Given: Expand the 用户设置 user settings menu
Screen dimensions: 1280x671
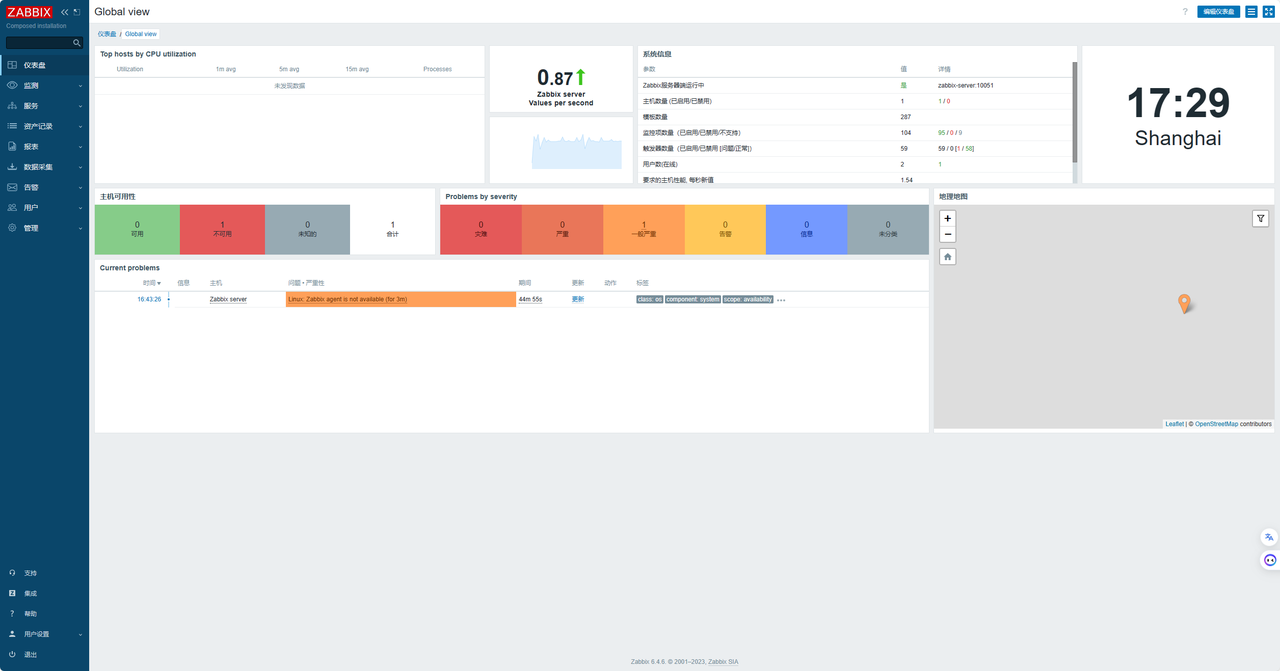Looking at the screenshot, I should 44,634.
